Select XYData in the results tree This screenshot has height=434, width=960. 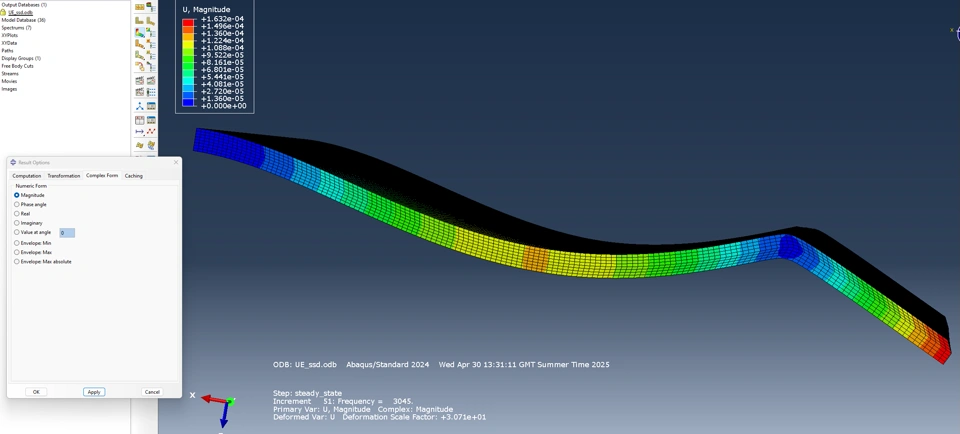[9, 43]
